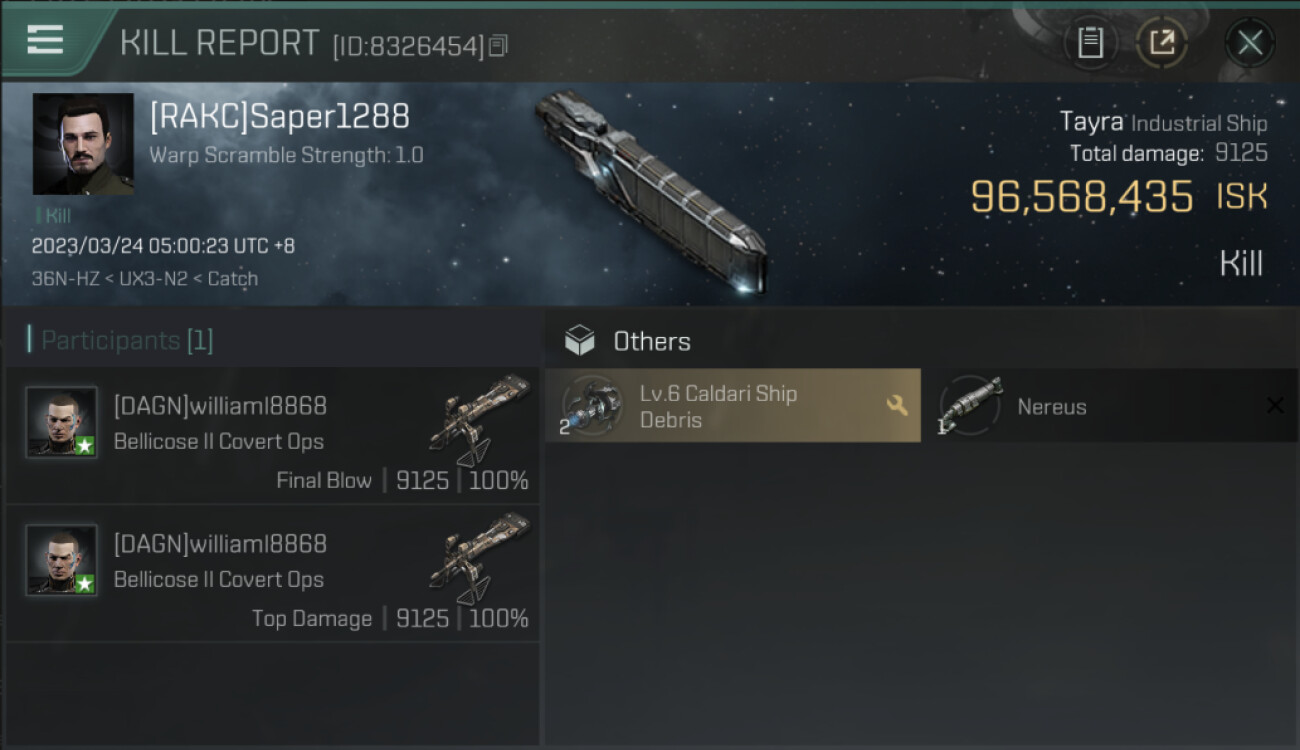Click the Bellicose II ship icon for Final Blow
This screenshot has width=1300, height=750.
480,420
